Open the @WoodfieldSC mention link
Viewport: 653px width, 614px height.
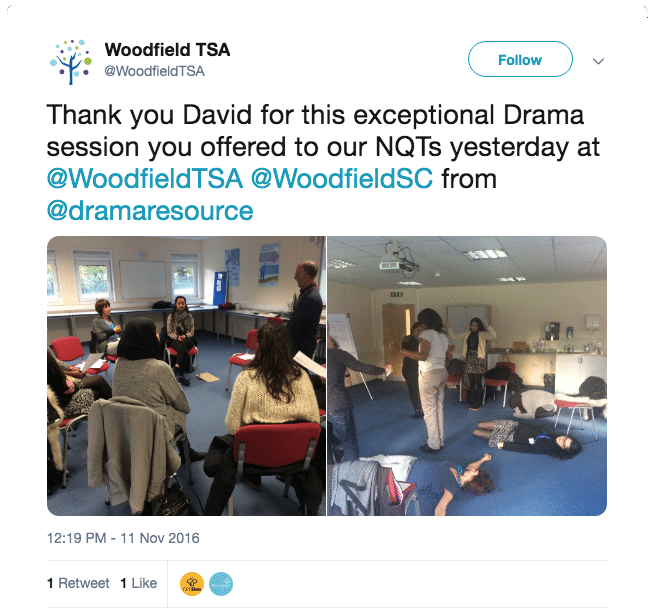tap(342, 178)
